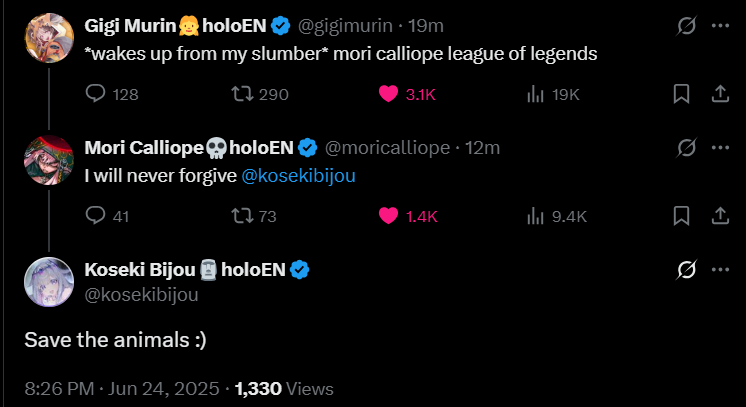Open Grok icon on Gigi Murin's tweet
This screenshot has height=407, width=746.
click(686, 26)
